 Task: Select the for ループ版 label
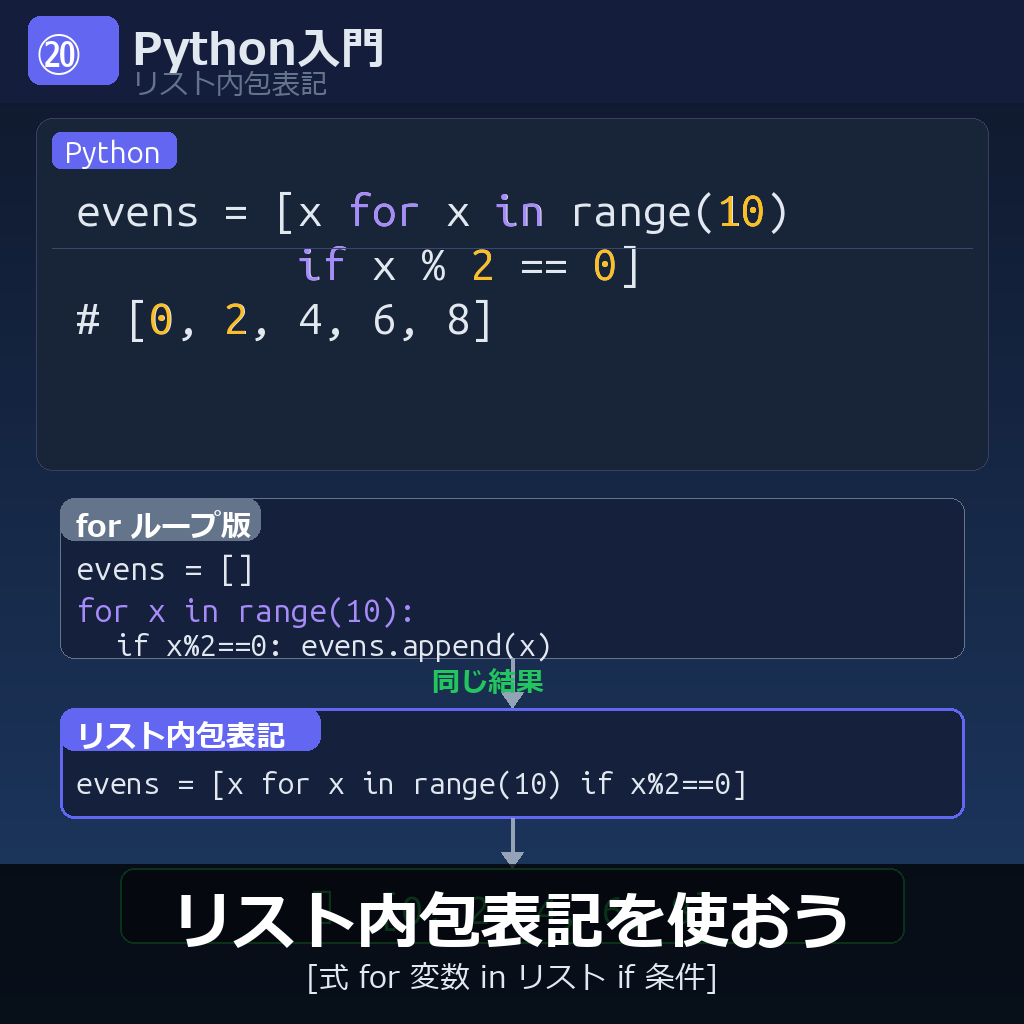161,522
